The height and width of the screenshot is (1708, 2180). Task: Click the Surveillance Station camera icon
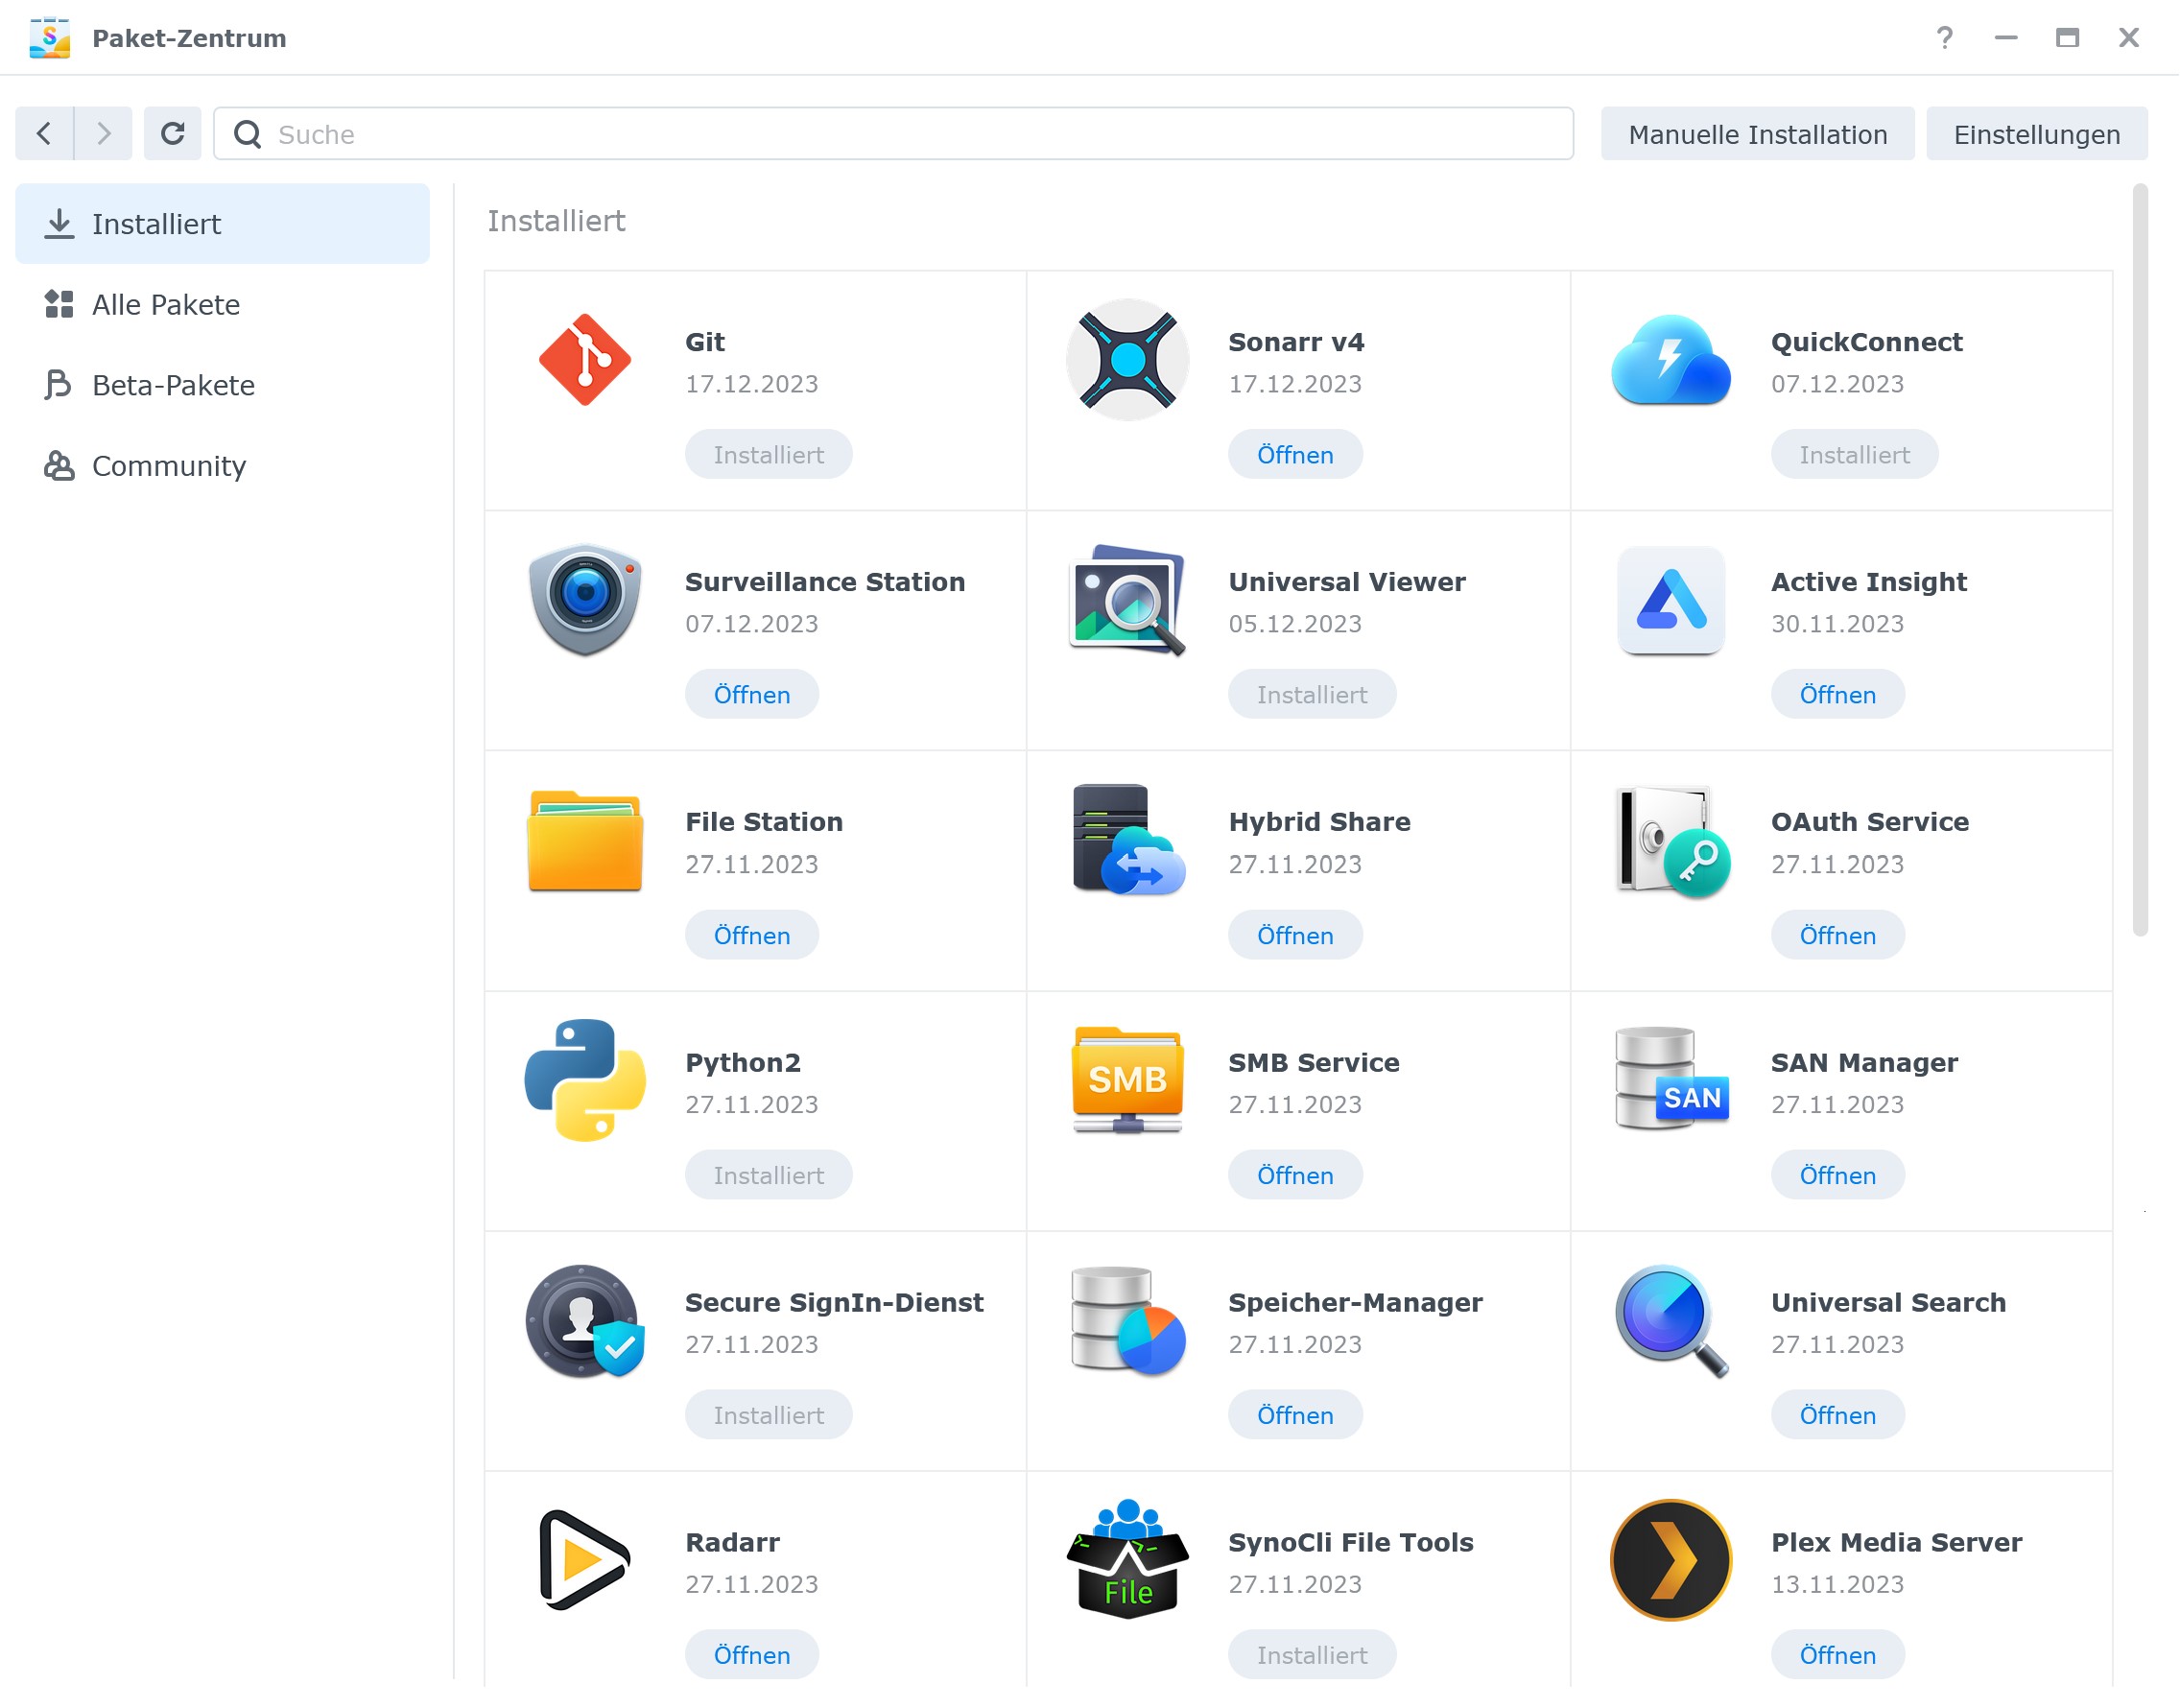[x=584, y=600]
